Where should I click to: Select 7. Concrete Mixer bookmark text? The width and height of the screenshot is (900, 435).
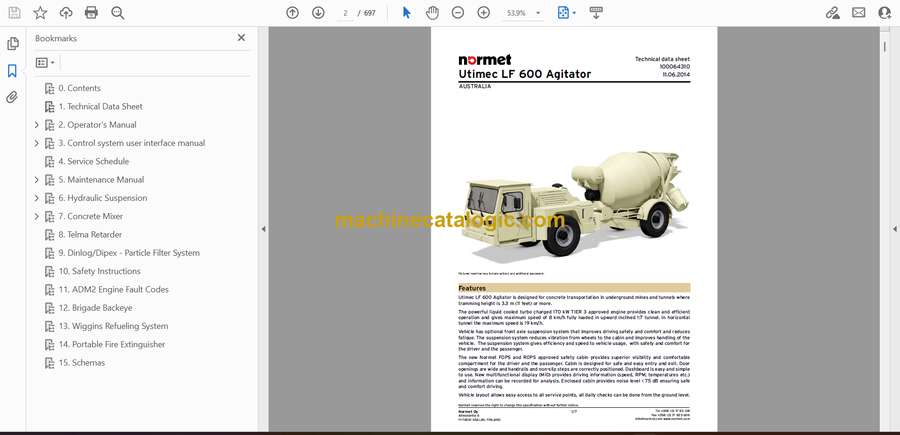click(x=91, y=216)
